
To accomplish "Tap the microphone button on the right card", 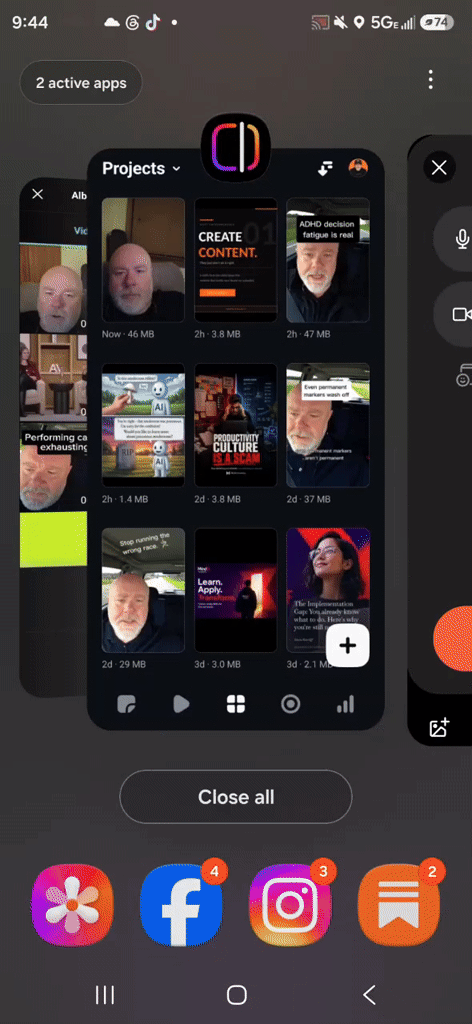I will point(462,239).
